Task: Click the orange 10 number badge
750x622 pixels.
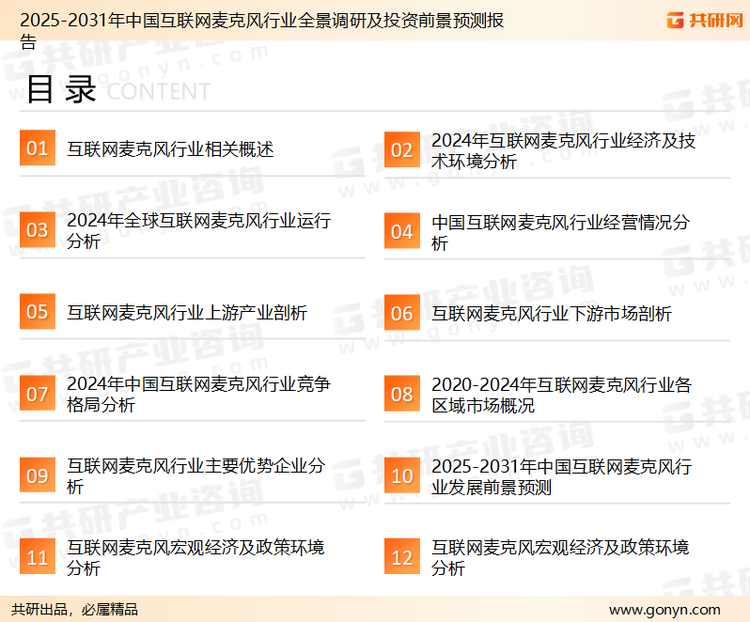Action: (x=402, y=476)
